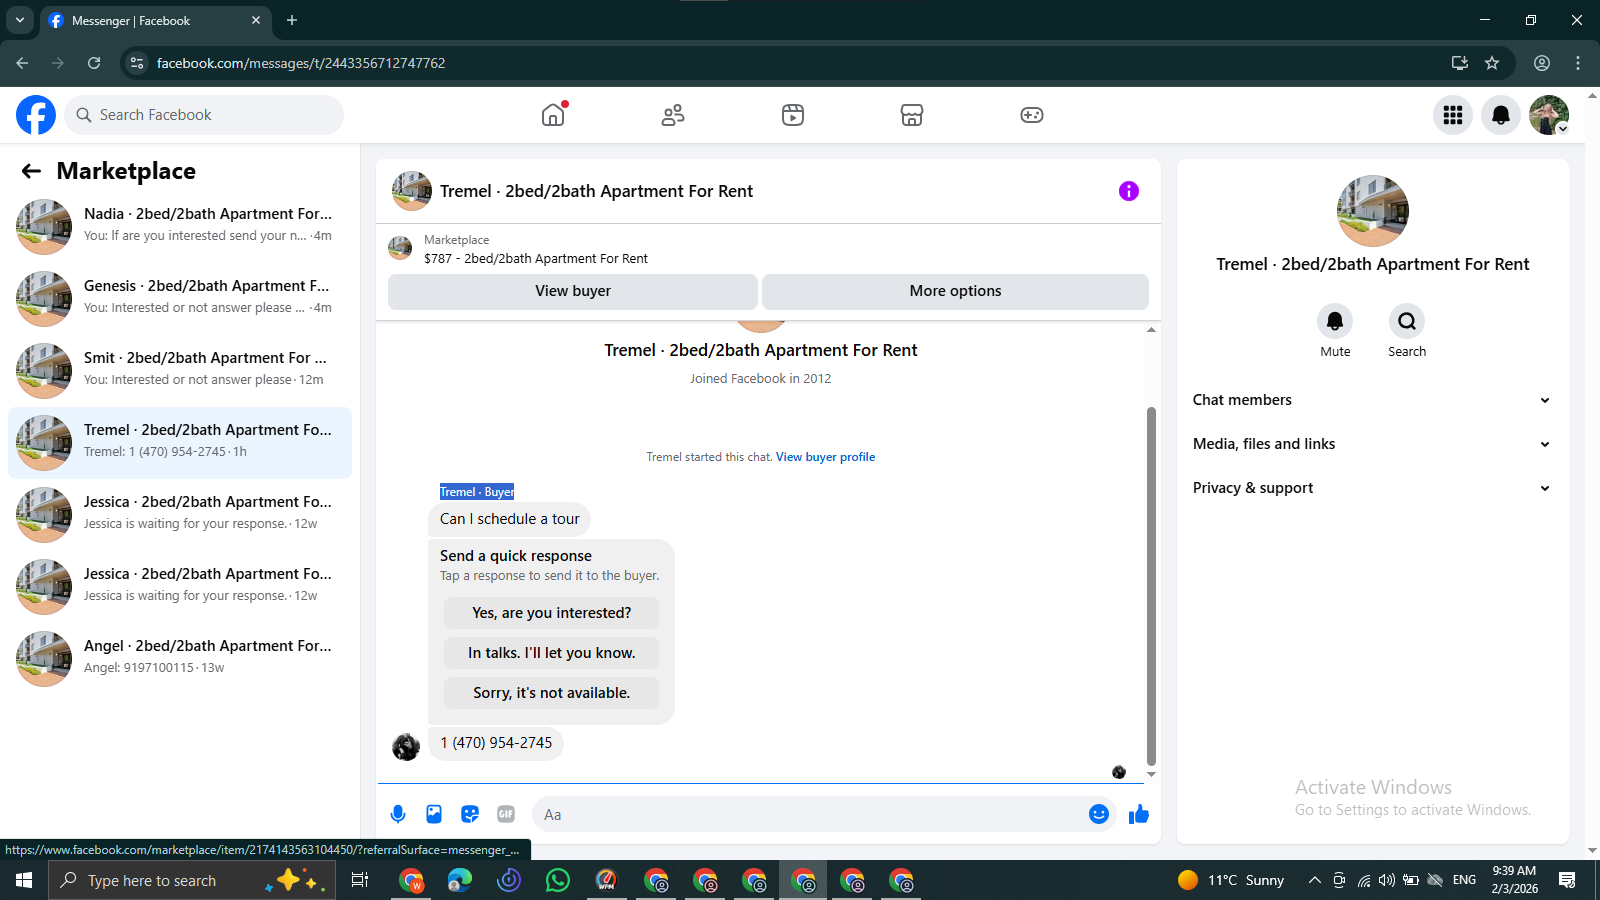Open the GIF picker icon
The width and height of the screenshot is (1600, 900).
pos(506,814)
